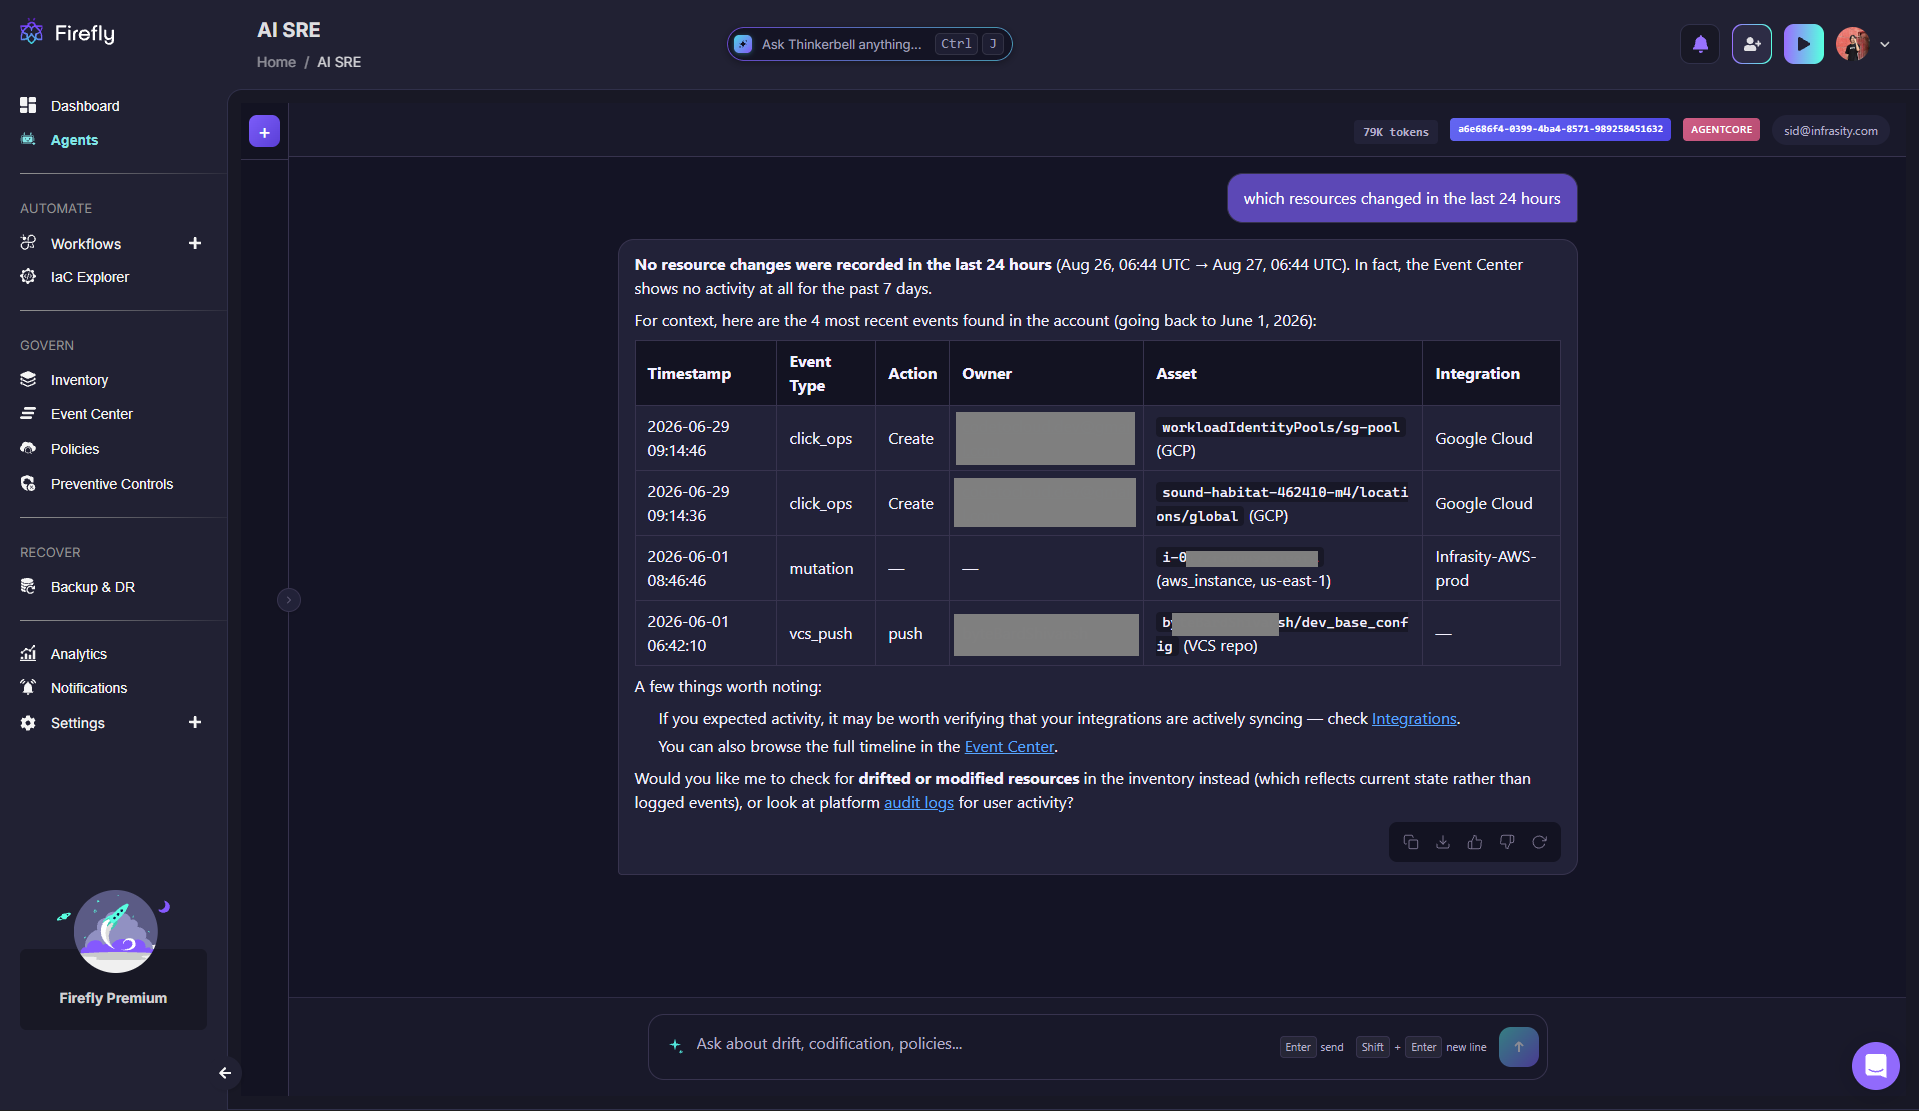The image size is (1919, 1111).
Task: Regenerate the response
Action: pyautogui.click(x=1540, y=842)
